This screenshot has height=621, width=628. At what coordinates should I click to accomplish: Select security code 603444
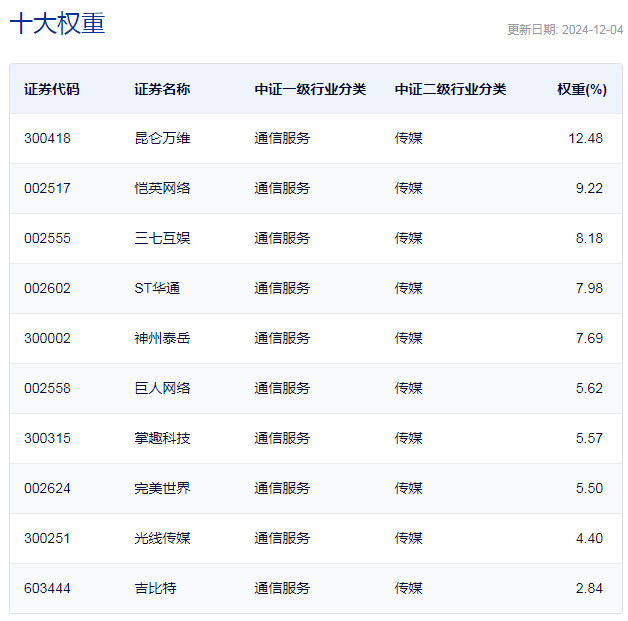pos(47,589)
